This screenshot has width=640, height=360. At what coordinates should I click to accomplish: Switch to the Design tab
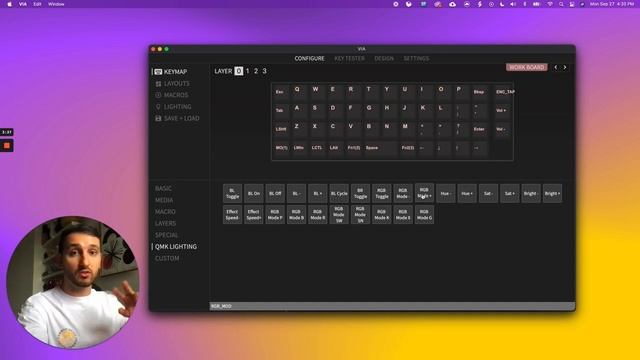click(384, 58)
